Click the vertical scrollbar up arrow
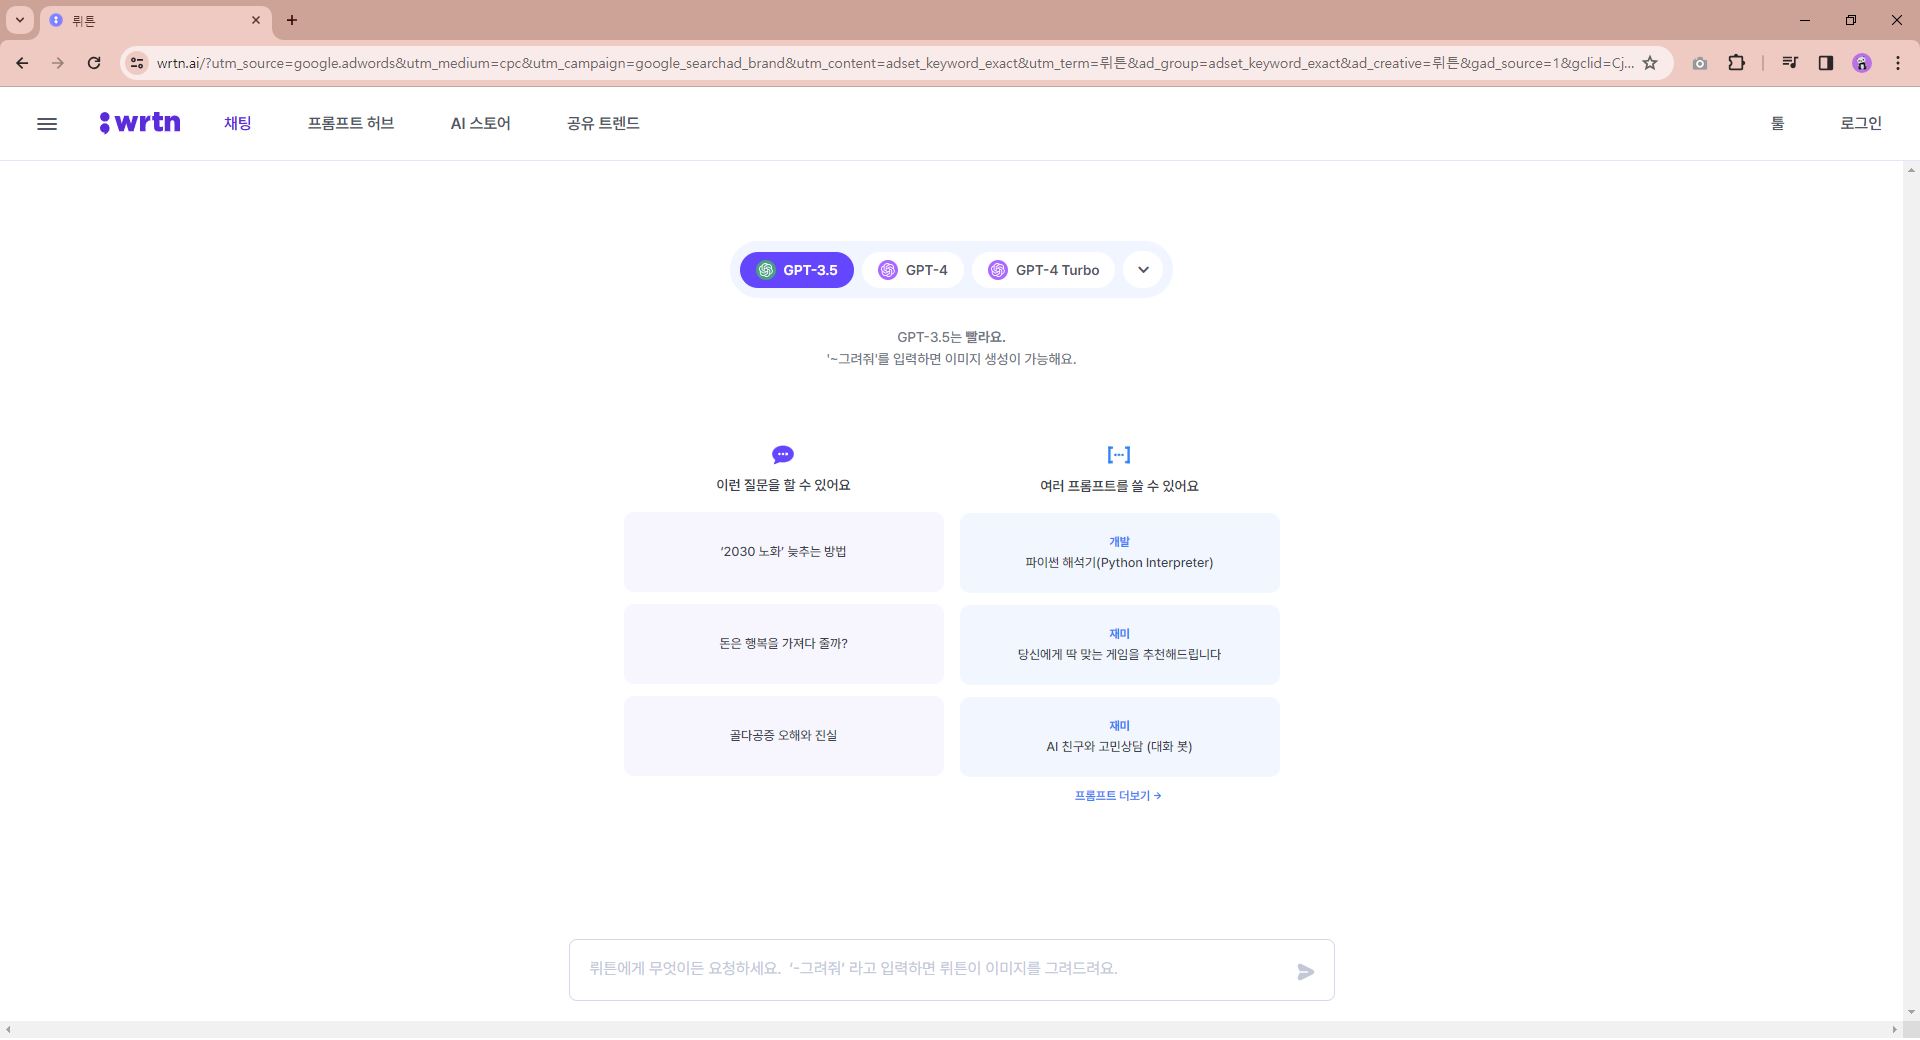 point(1911,170)
